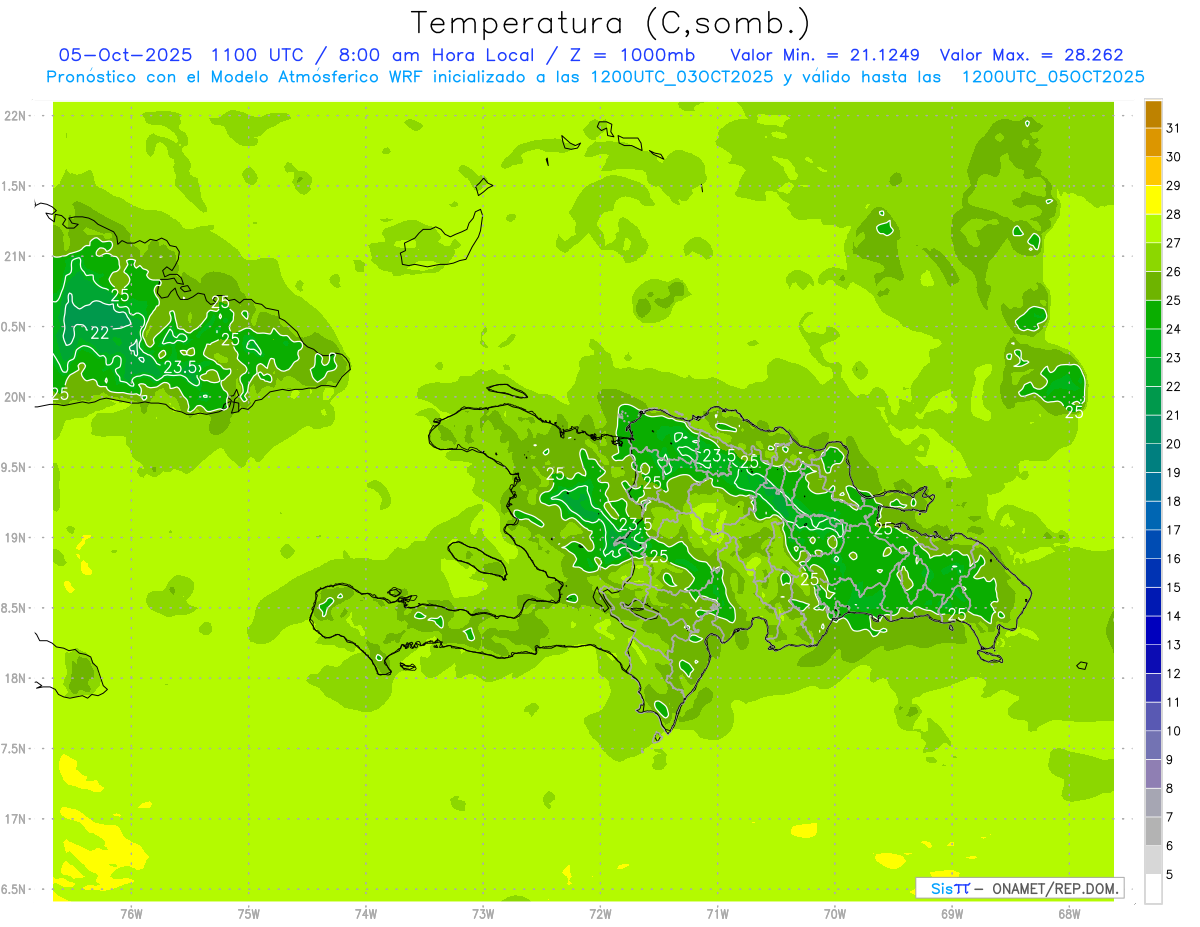The width and height of the screenshot is (1200, 927).
Task: Pick the purple swatch between 9 and 10
Action: click(x=1153, y=746)
